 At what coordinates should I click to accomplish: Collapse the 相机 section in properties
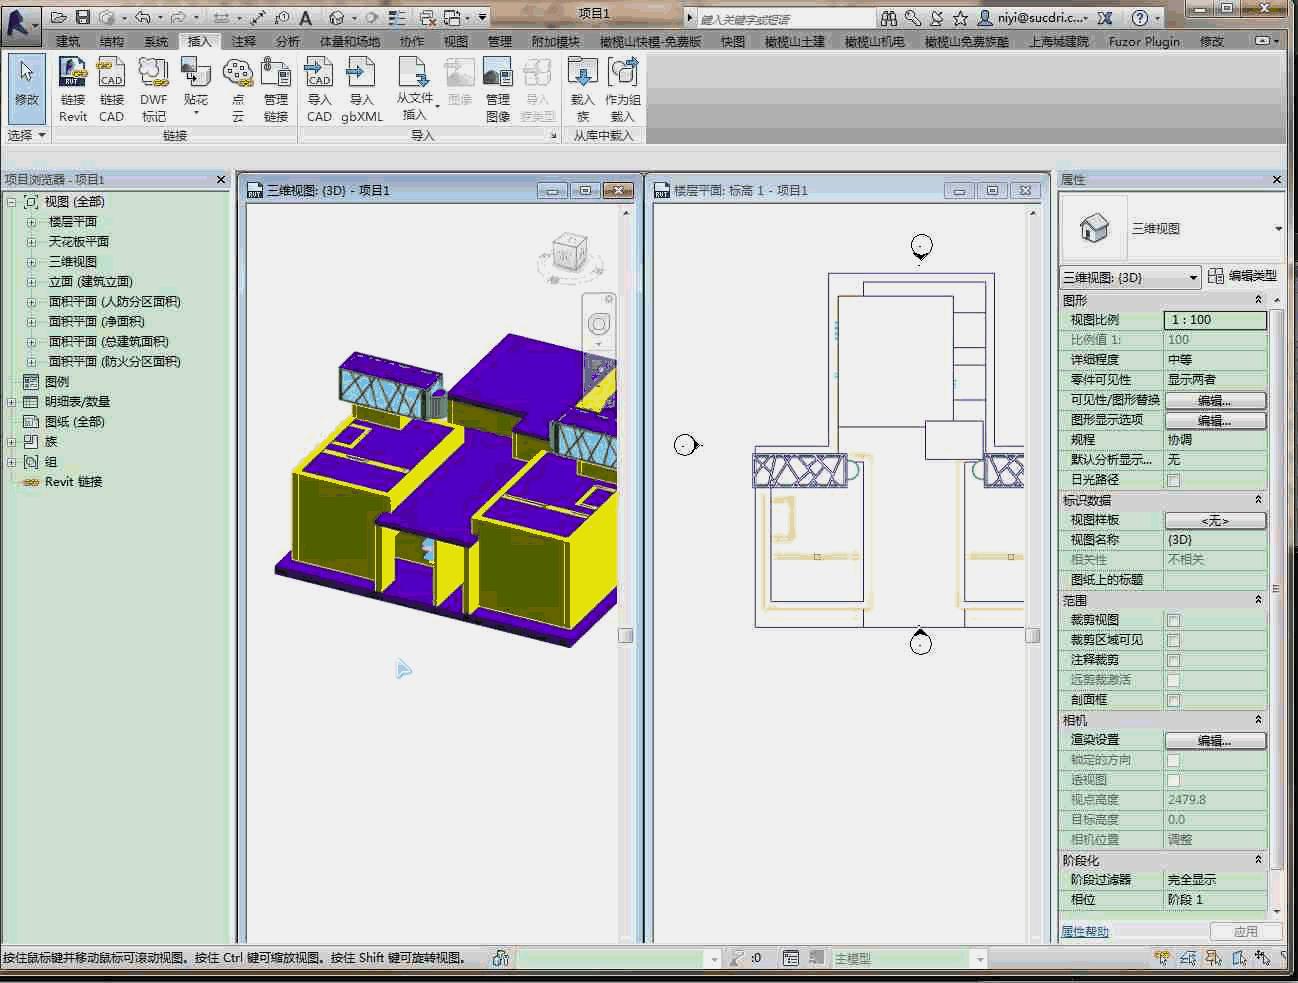pos(1258,719)
